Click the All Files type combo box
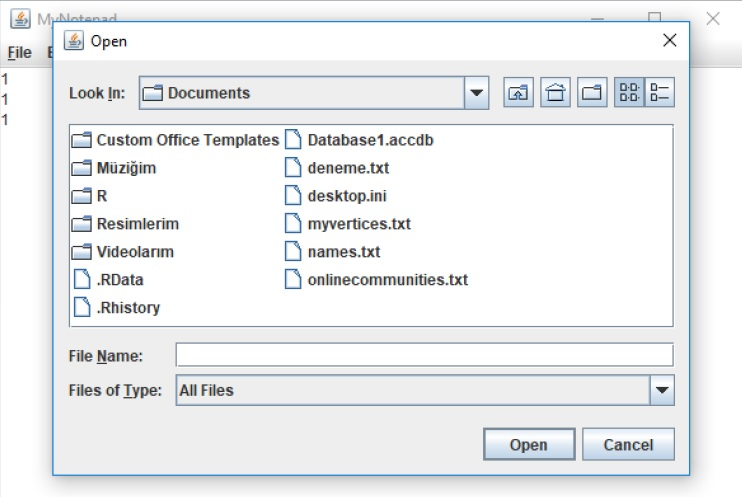This screenshot has height=497, width=742. click(425, 390)
